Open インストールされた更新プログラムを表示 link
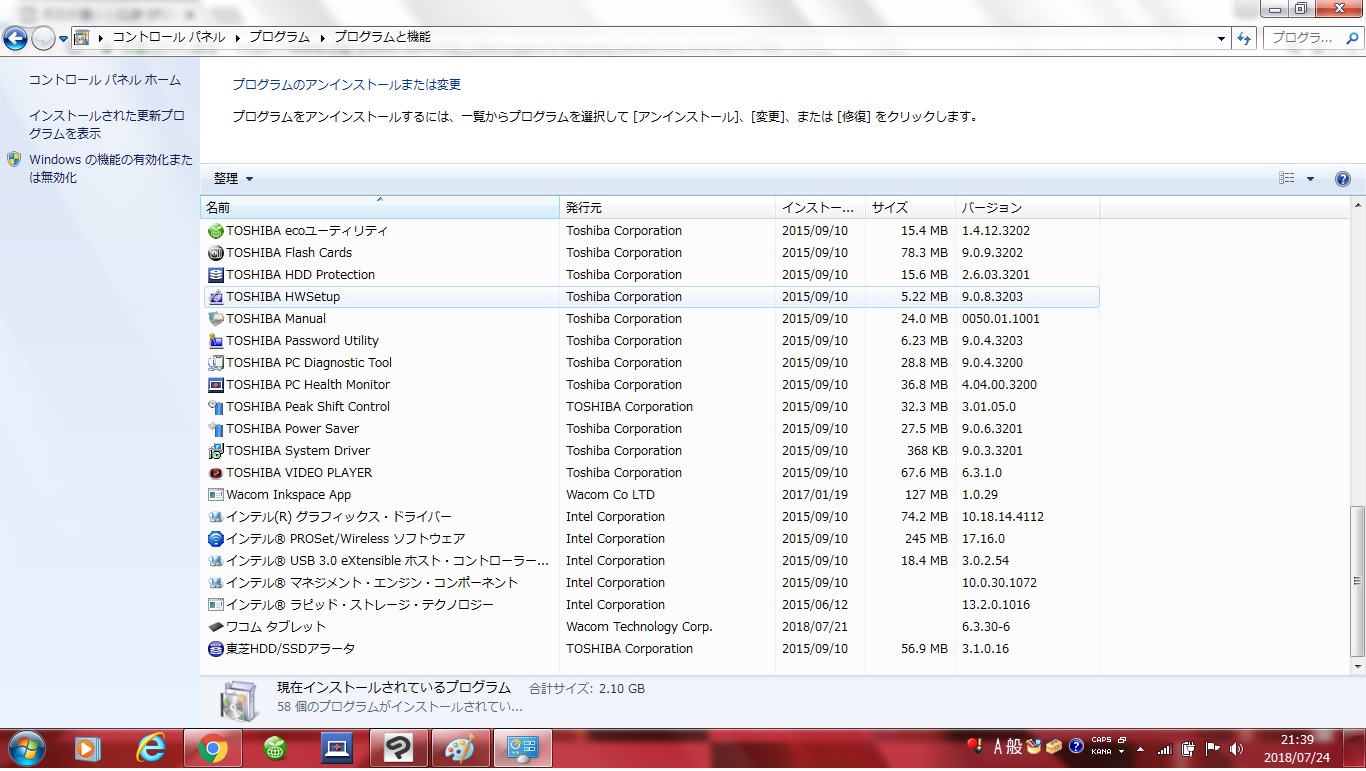Image resolution: width=1366 pixels, height=771 pixels. (107, 125)
